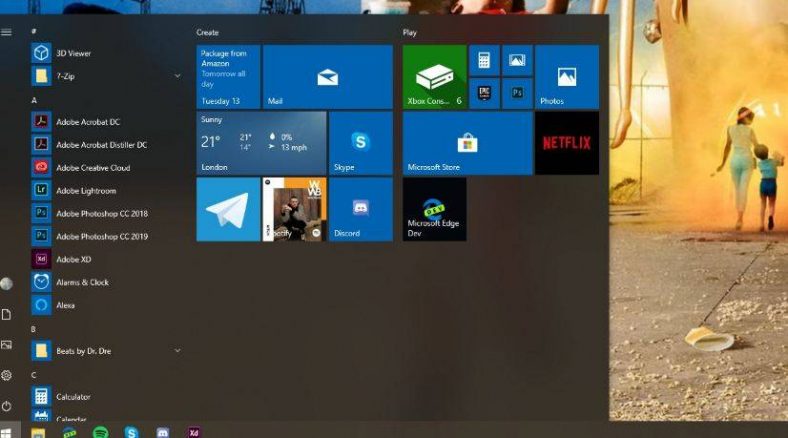Open the small Calculator tile
The width and height of the screenshot is (788, 438).
coord(484,60)
